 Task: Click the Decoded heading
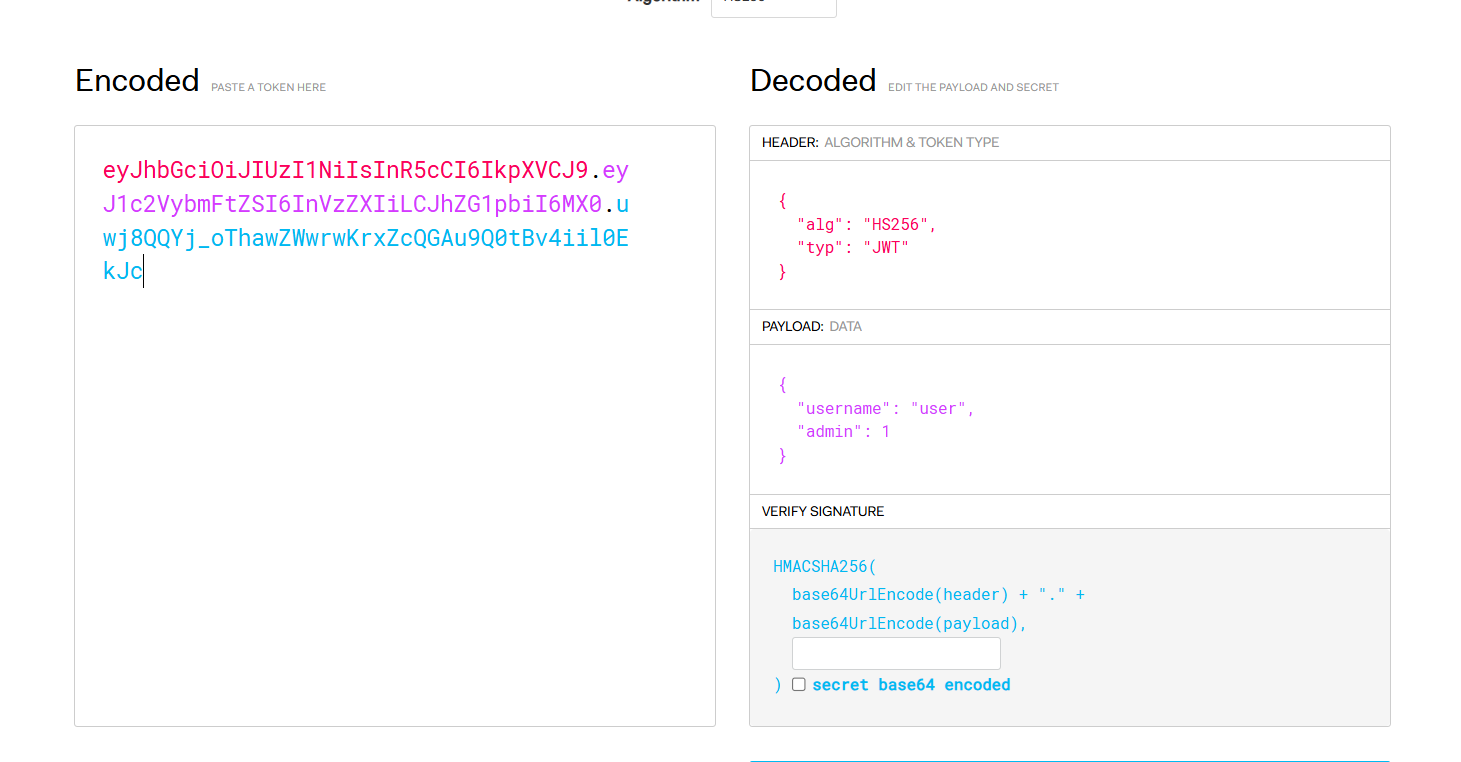coord(813,80)
